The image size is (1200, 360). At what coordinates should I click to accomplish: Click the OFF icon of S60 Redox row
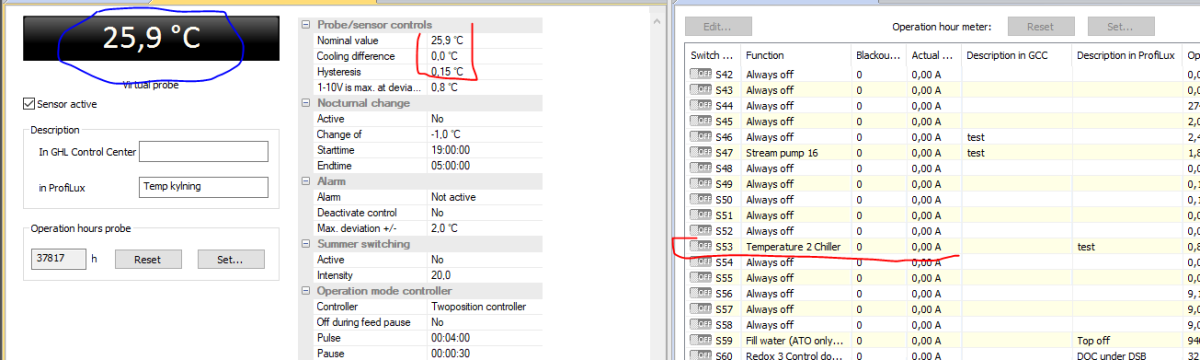[700, 355]
